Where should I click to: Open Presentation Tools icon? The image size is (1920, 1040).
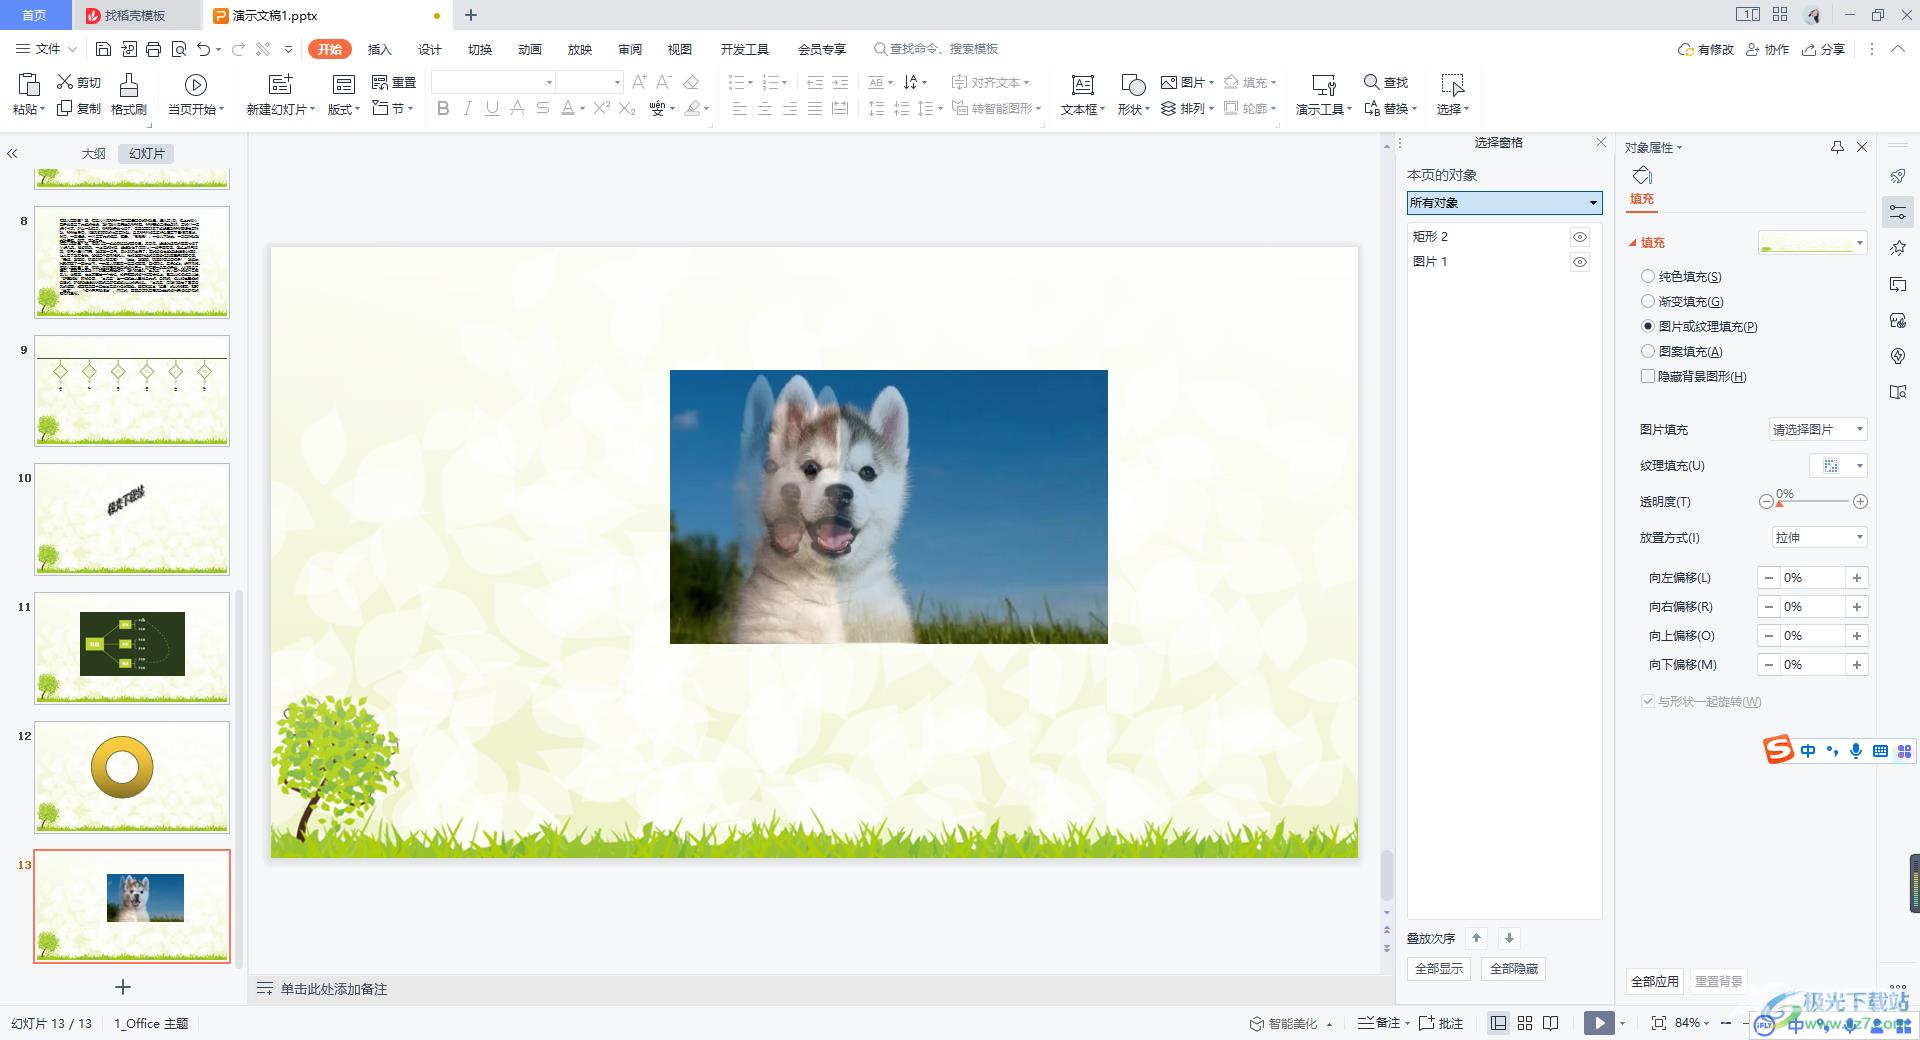click(1324, 85)
